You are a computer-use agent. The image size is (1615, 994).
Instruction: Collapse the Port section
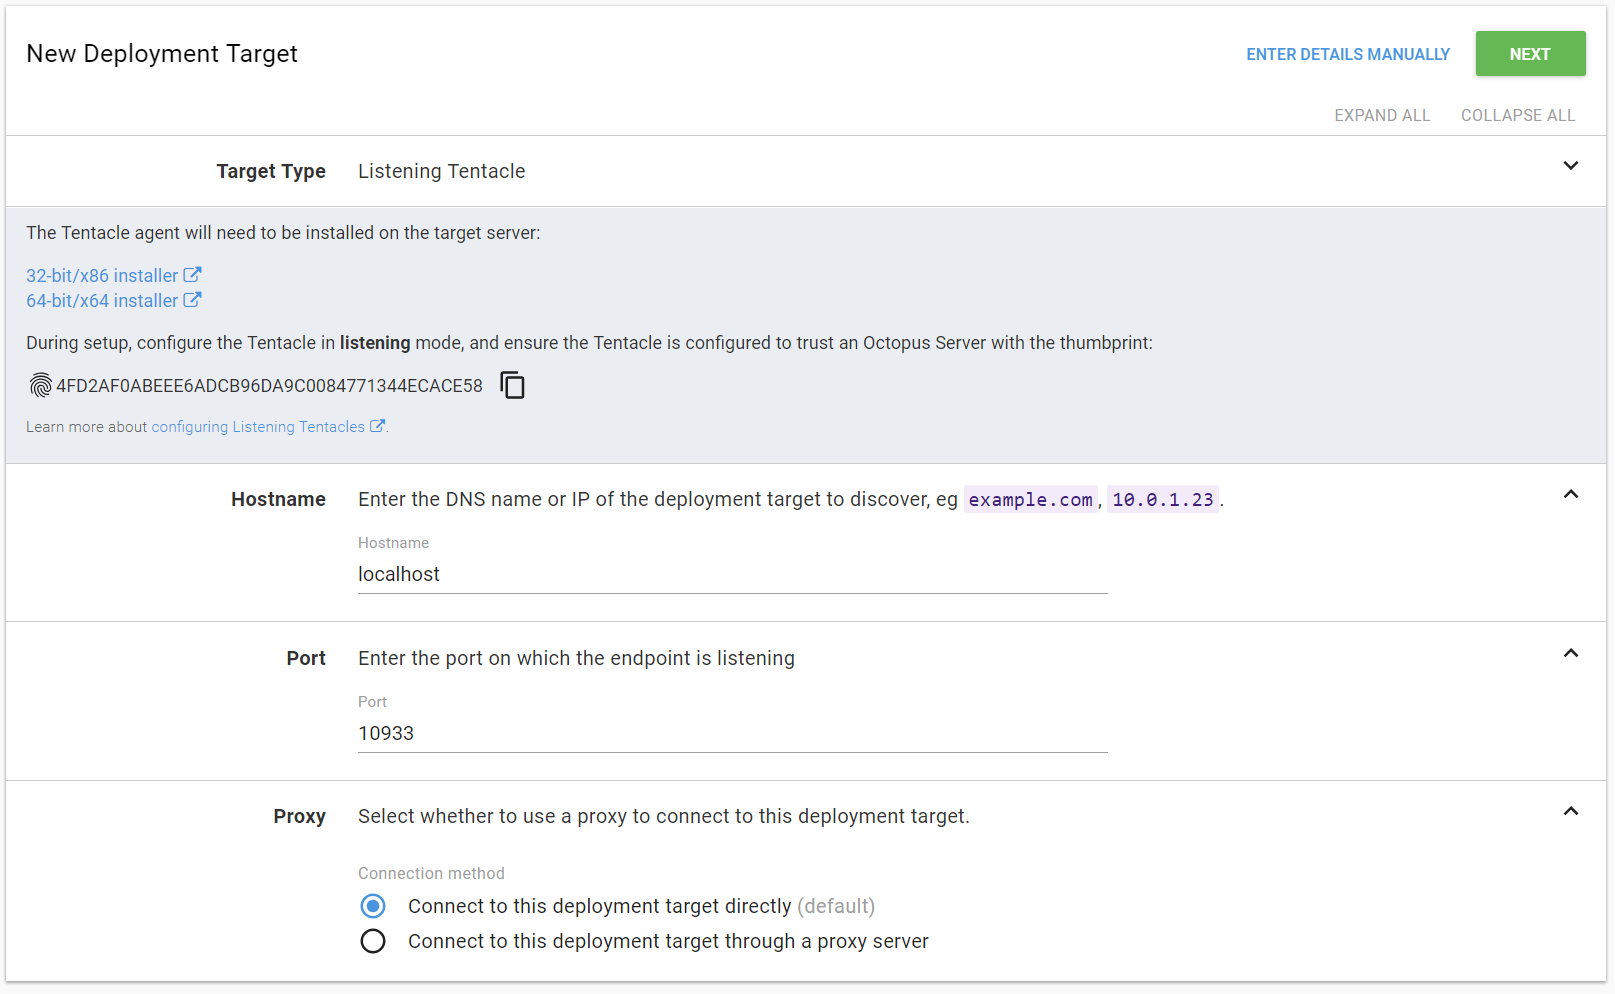[1570, 654]
